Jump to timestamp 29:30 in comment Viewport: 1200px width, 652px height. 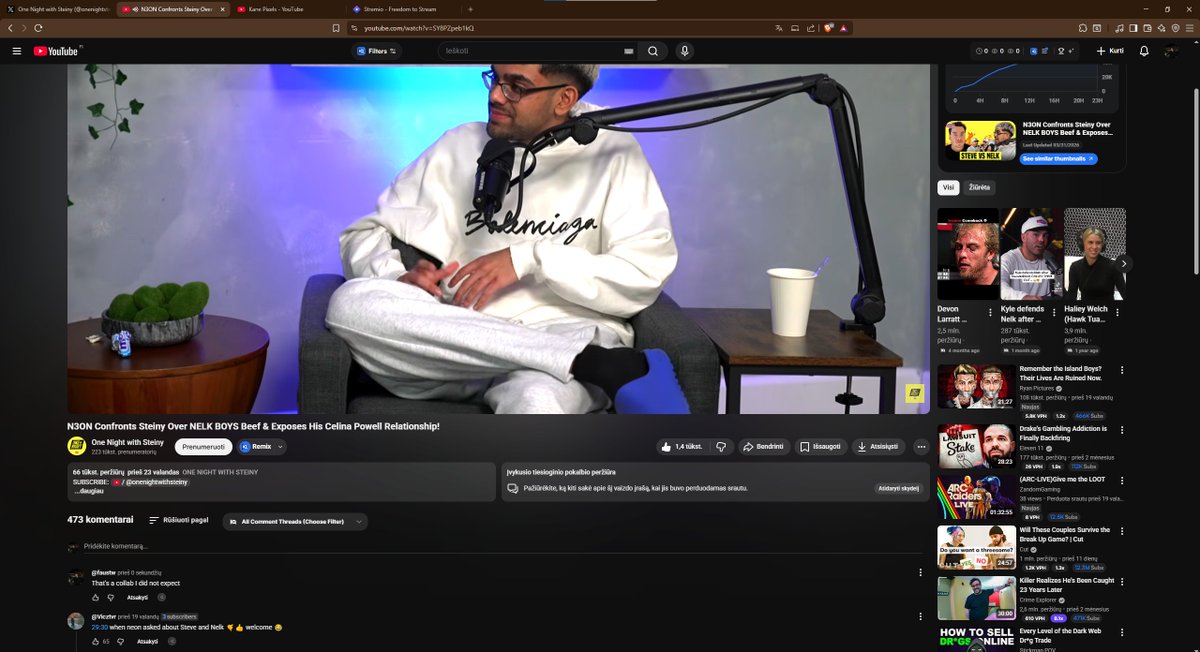(99, 627)
